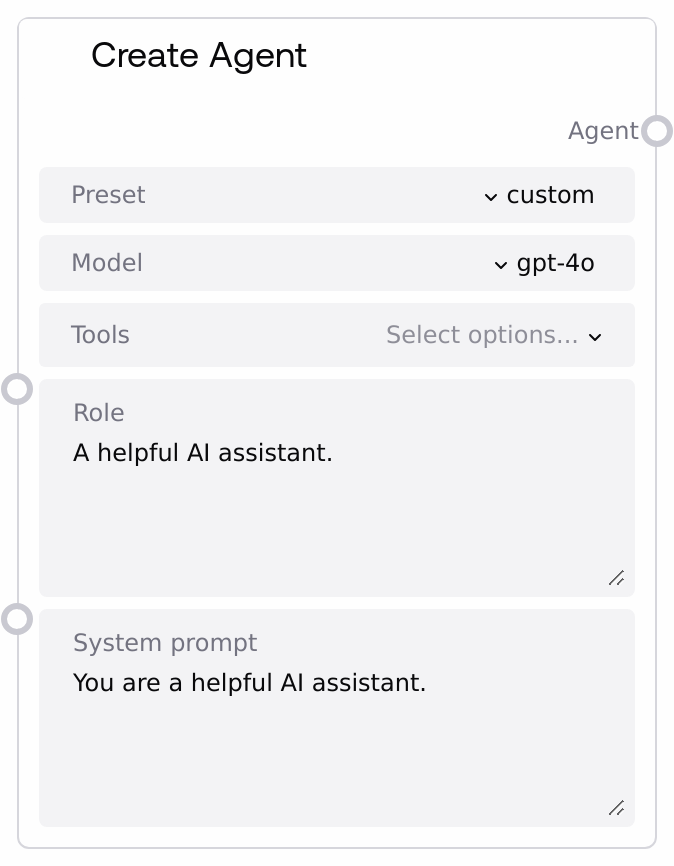674x866 pixels.
Task: Click the Agent output port circle
Action: tap(657, 131)
